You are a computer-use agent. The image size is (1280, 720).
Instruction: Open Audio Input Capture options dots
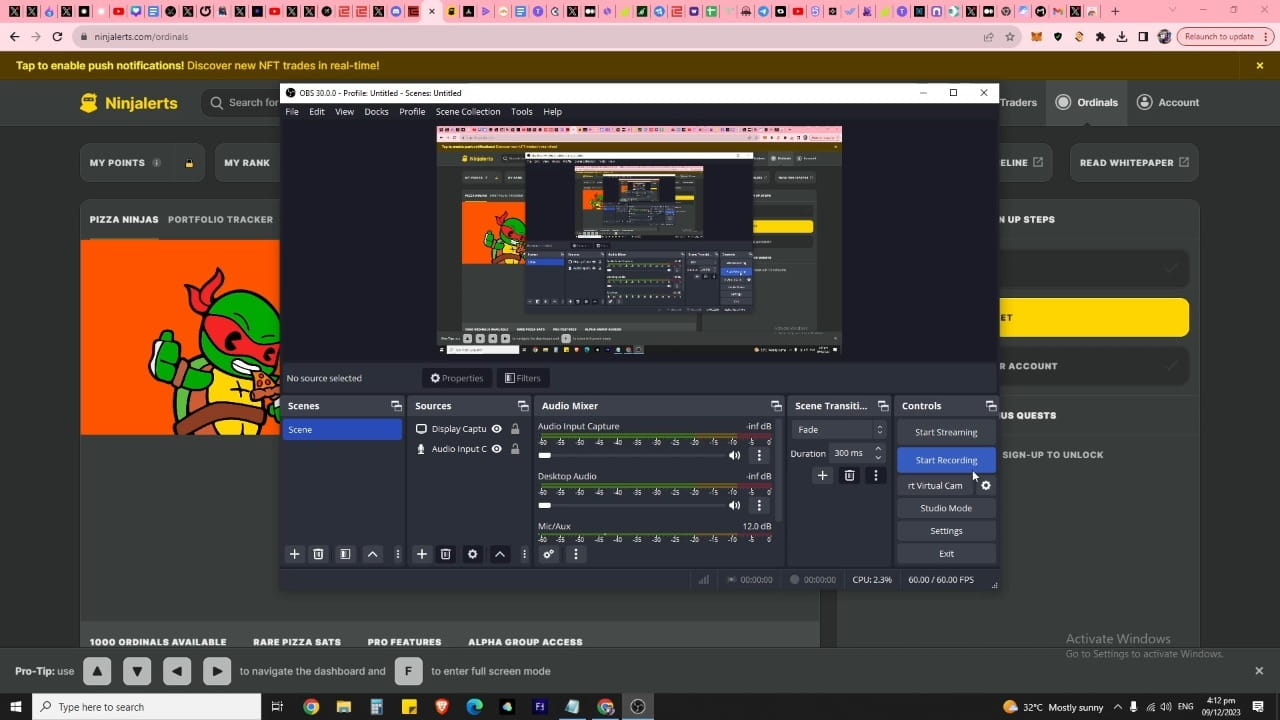[759, 455]
